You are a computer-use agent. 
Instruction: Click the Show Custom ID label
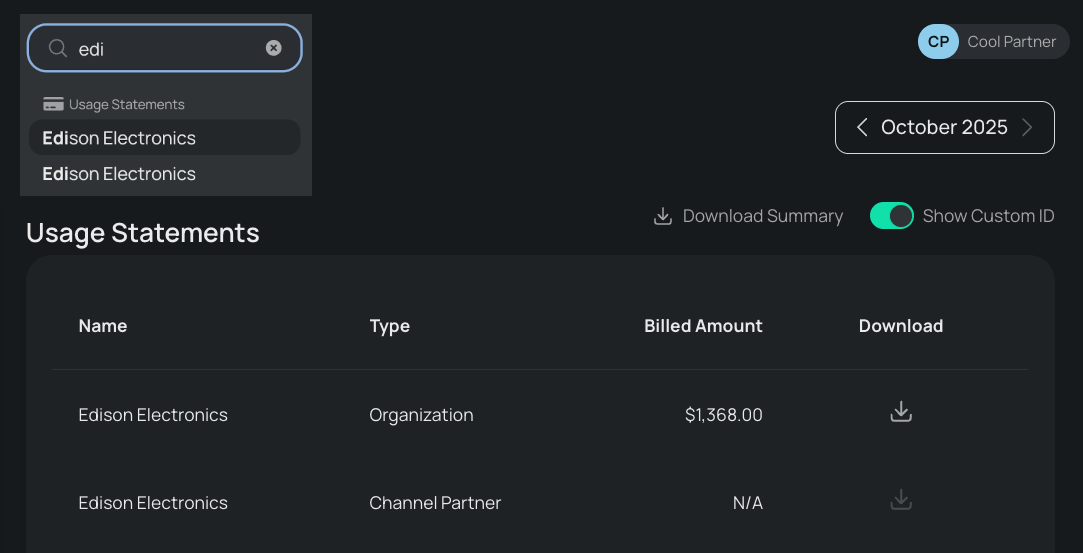click(988, 216)
